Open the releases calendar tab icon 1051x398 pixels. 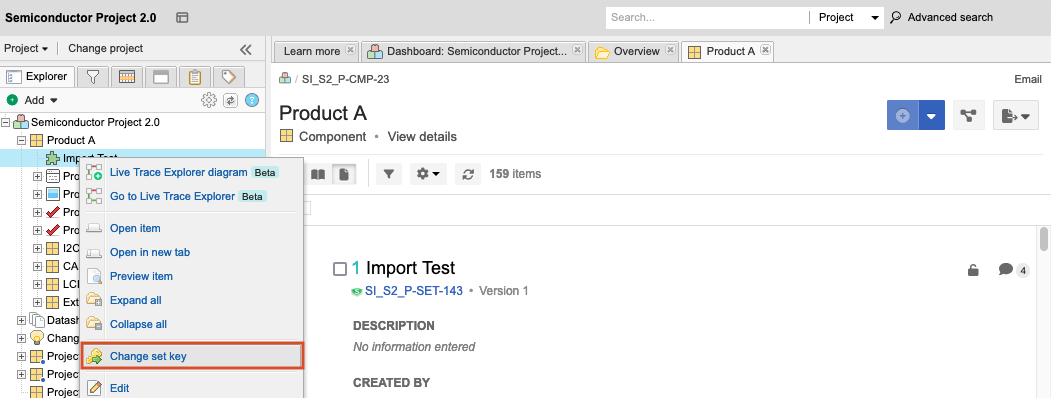point(127,77)
